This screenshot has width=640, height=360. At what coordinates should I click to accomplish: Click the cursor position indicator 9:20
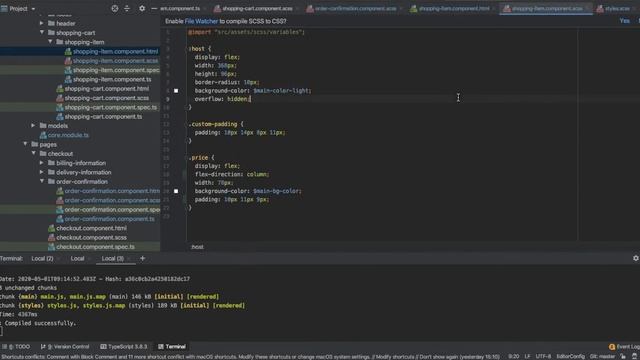514,356
